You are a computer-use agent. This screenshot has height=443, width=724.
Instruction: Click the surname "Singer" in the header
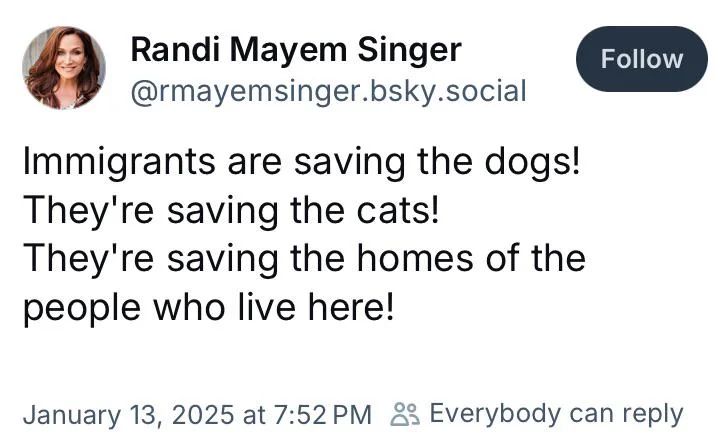point(410,51)
